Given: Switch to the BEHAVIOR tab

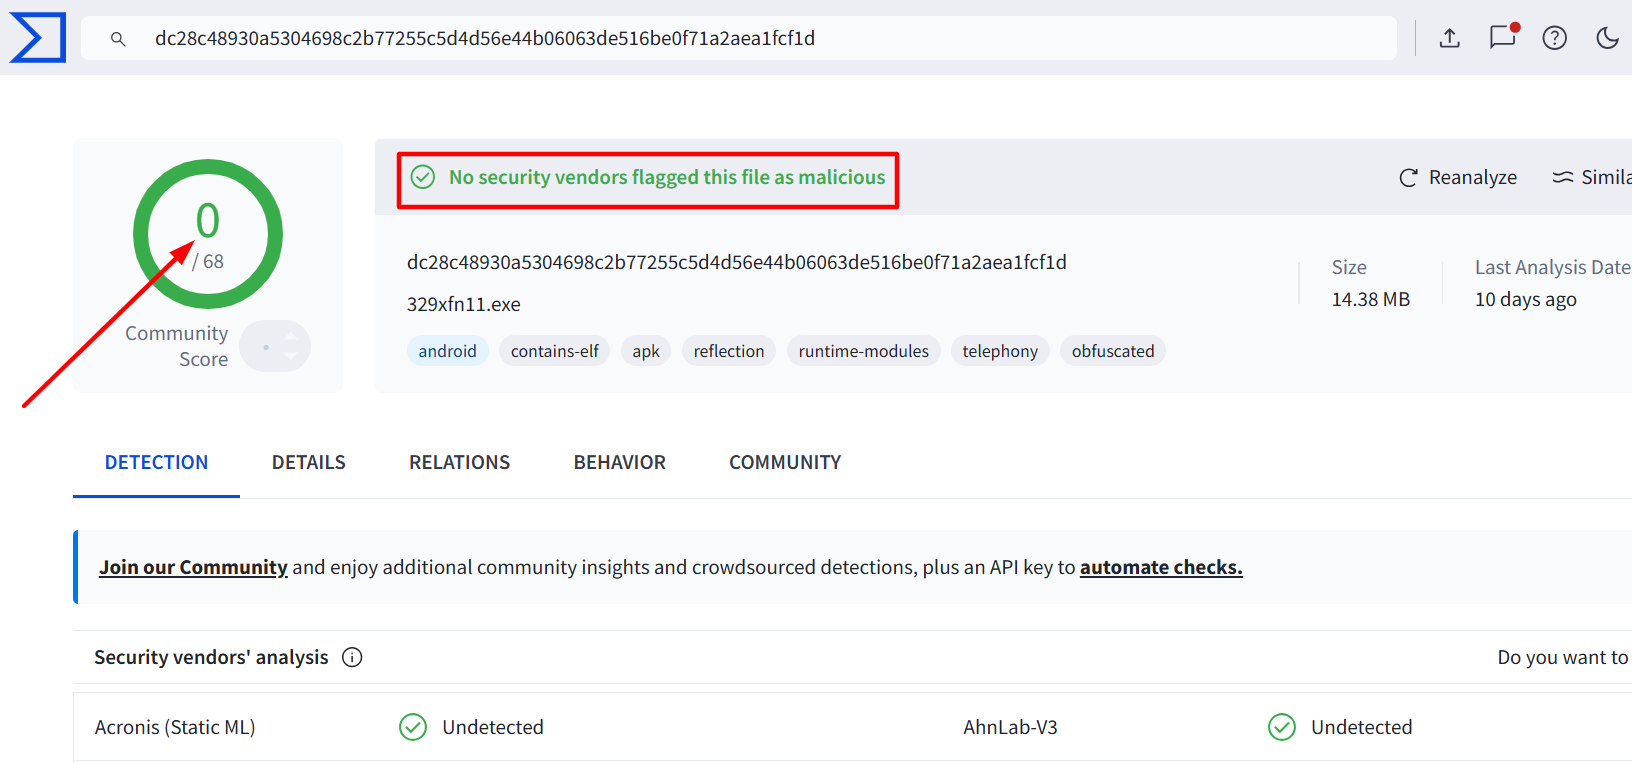Looking at the screenshot, I should tap(619, 463).
